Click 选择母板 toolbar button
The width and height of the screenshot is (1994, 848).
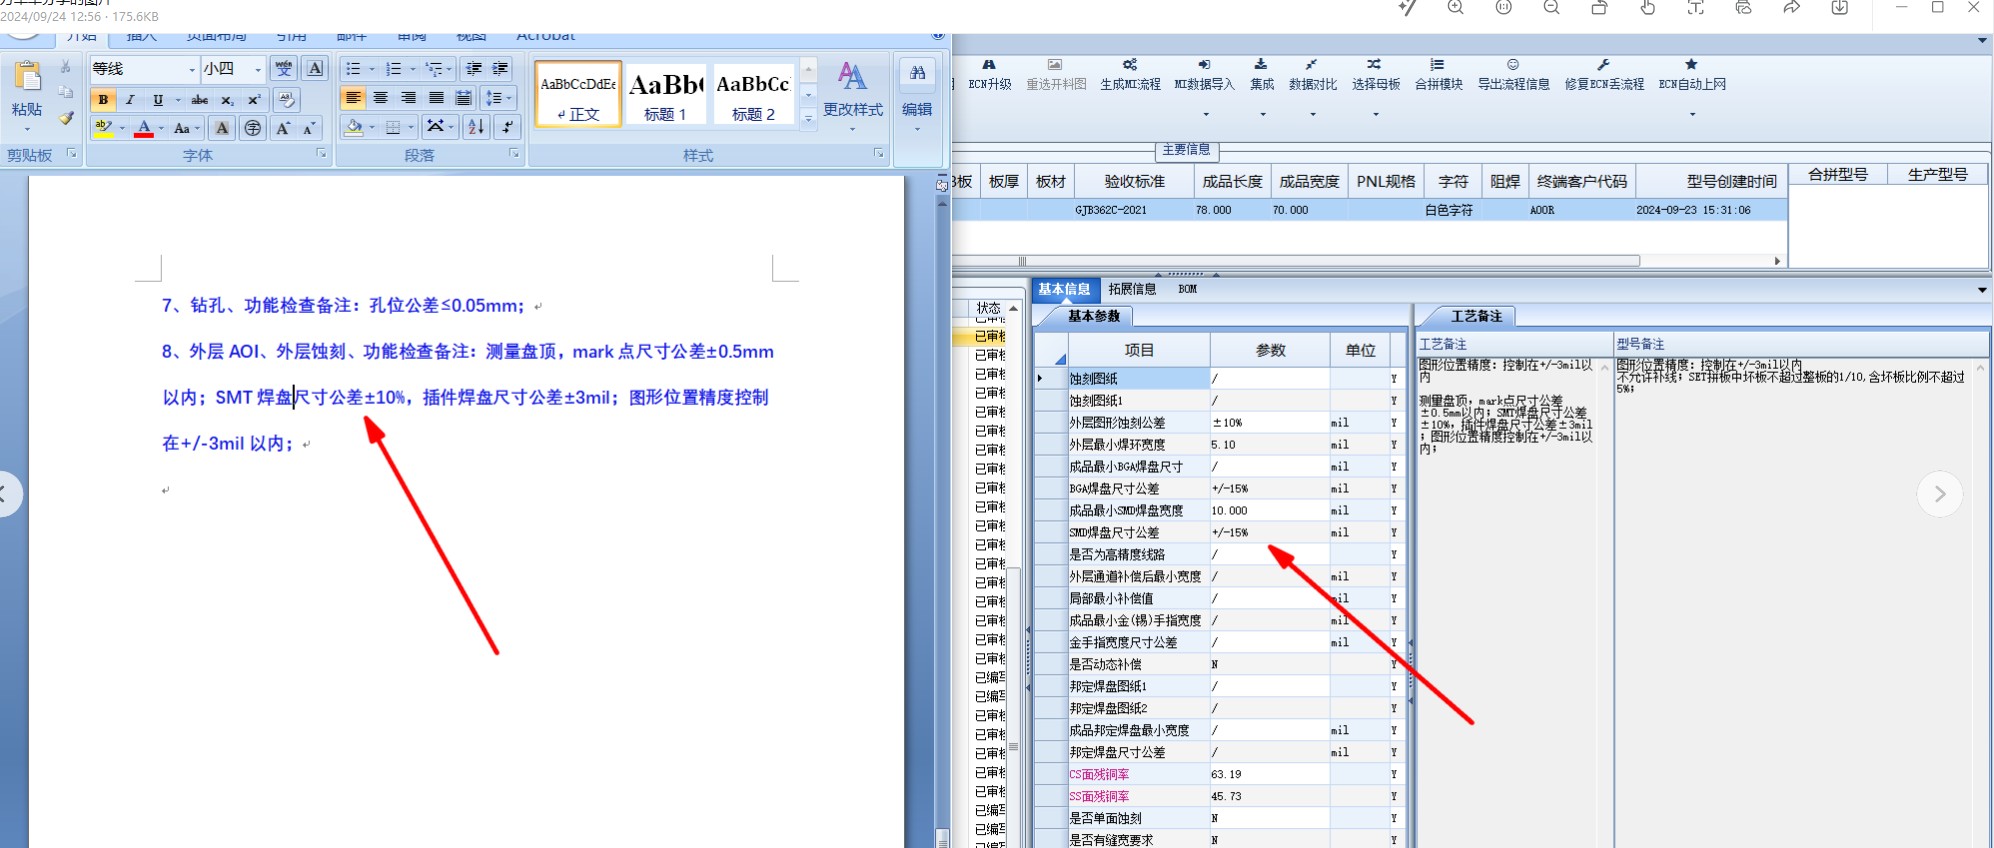pyautogui.click(x=1376, y=76)
